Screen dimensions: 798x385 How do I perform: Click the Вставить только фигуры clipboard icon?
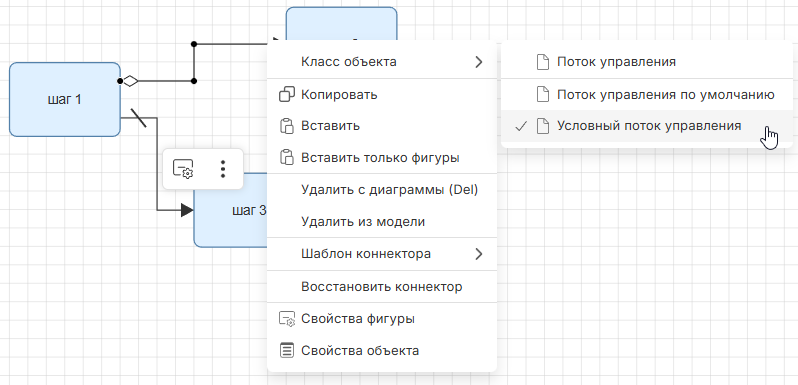point(288,157)
